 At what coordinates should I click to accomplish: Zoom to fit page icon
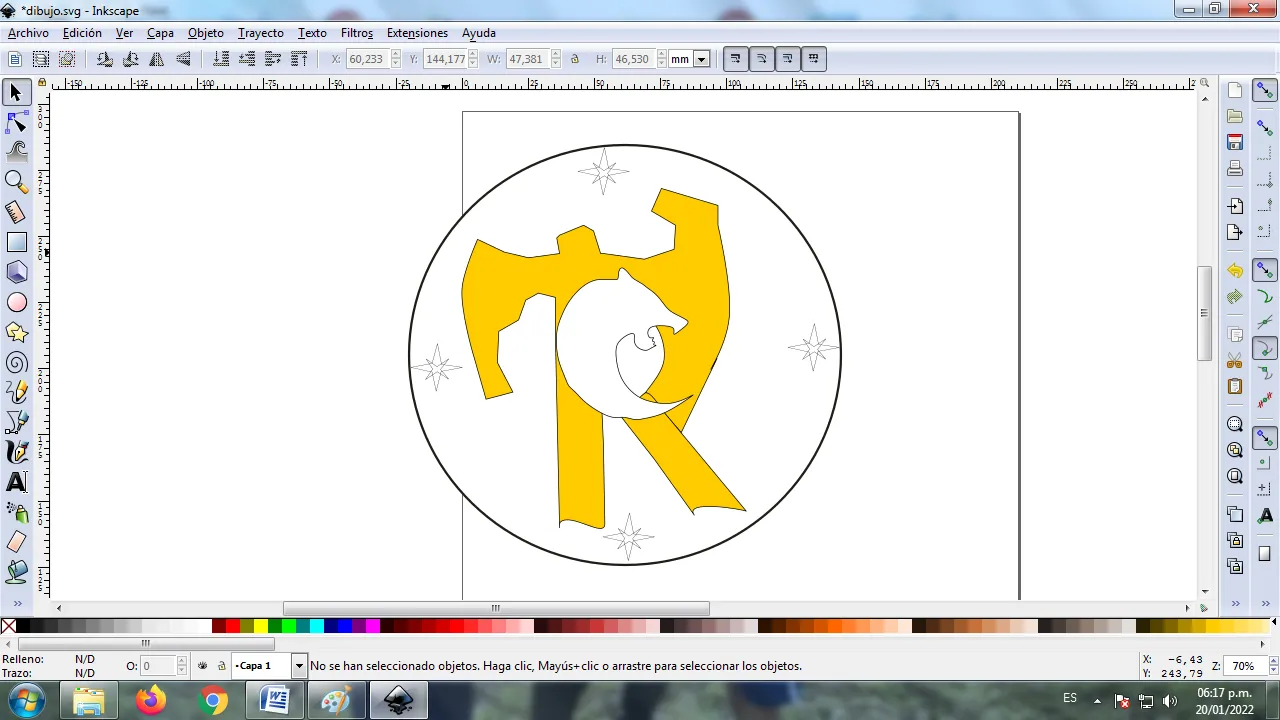pyautogui.click(x=1235, y=476)
